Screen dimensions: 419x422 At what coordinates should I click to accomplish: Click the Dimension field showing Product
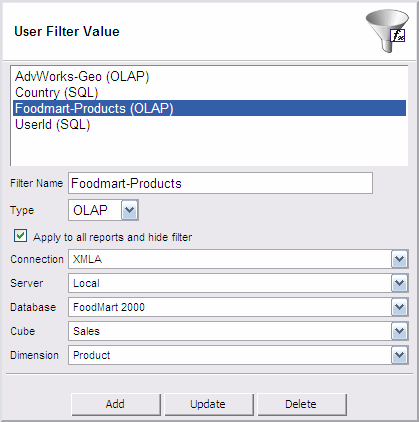(230, 355)
